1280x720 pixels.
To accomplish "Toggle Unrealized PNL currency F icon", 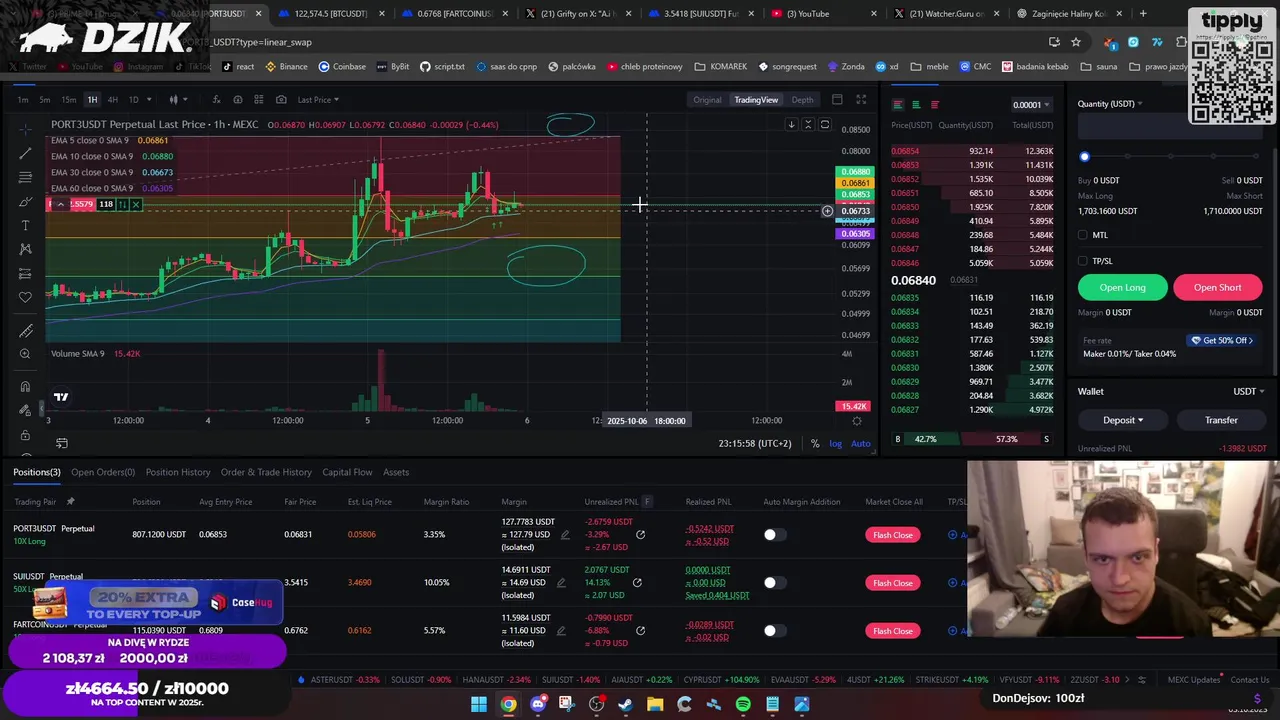I will (647, 502).
